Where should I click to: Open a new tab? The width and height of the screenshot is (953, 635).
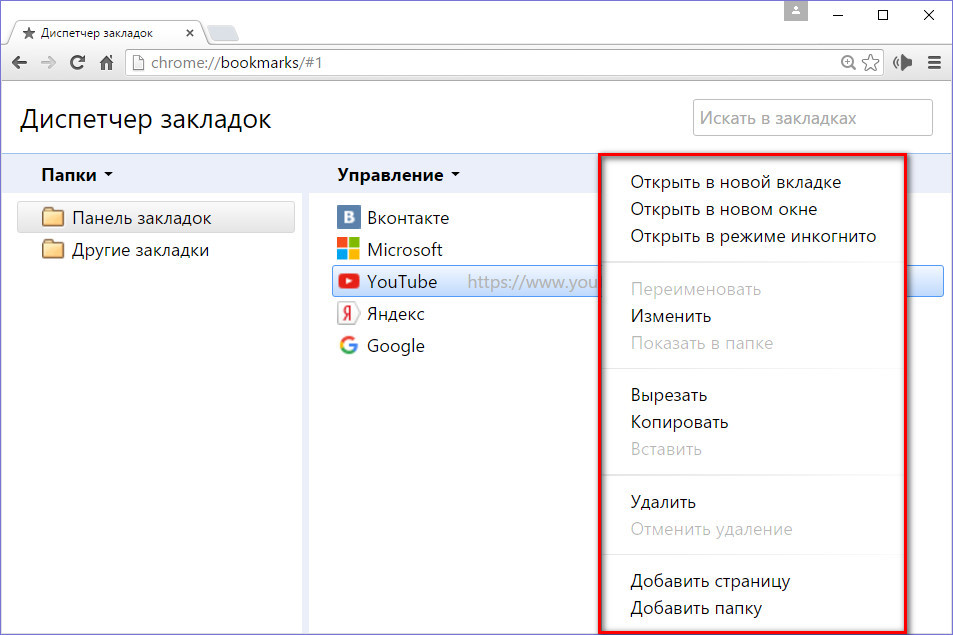tap(222, 33)
